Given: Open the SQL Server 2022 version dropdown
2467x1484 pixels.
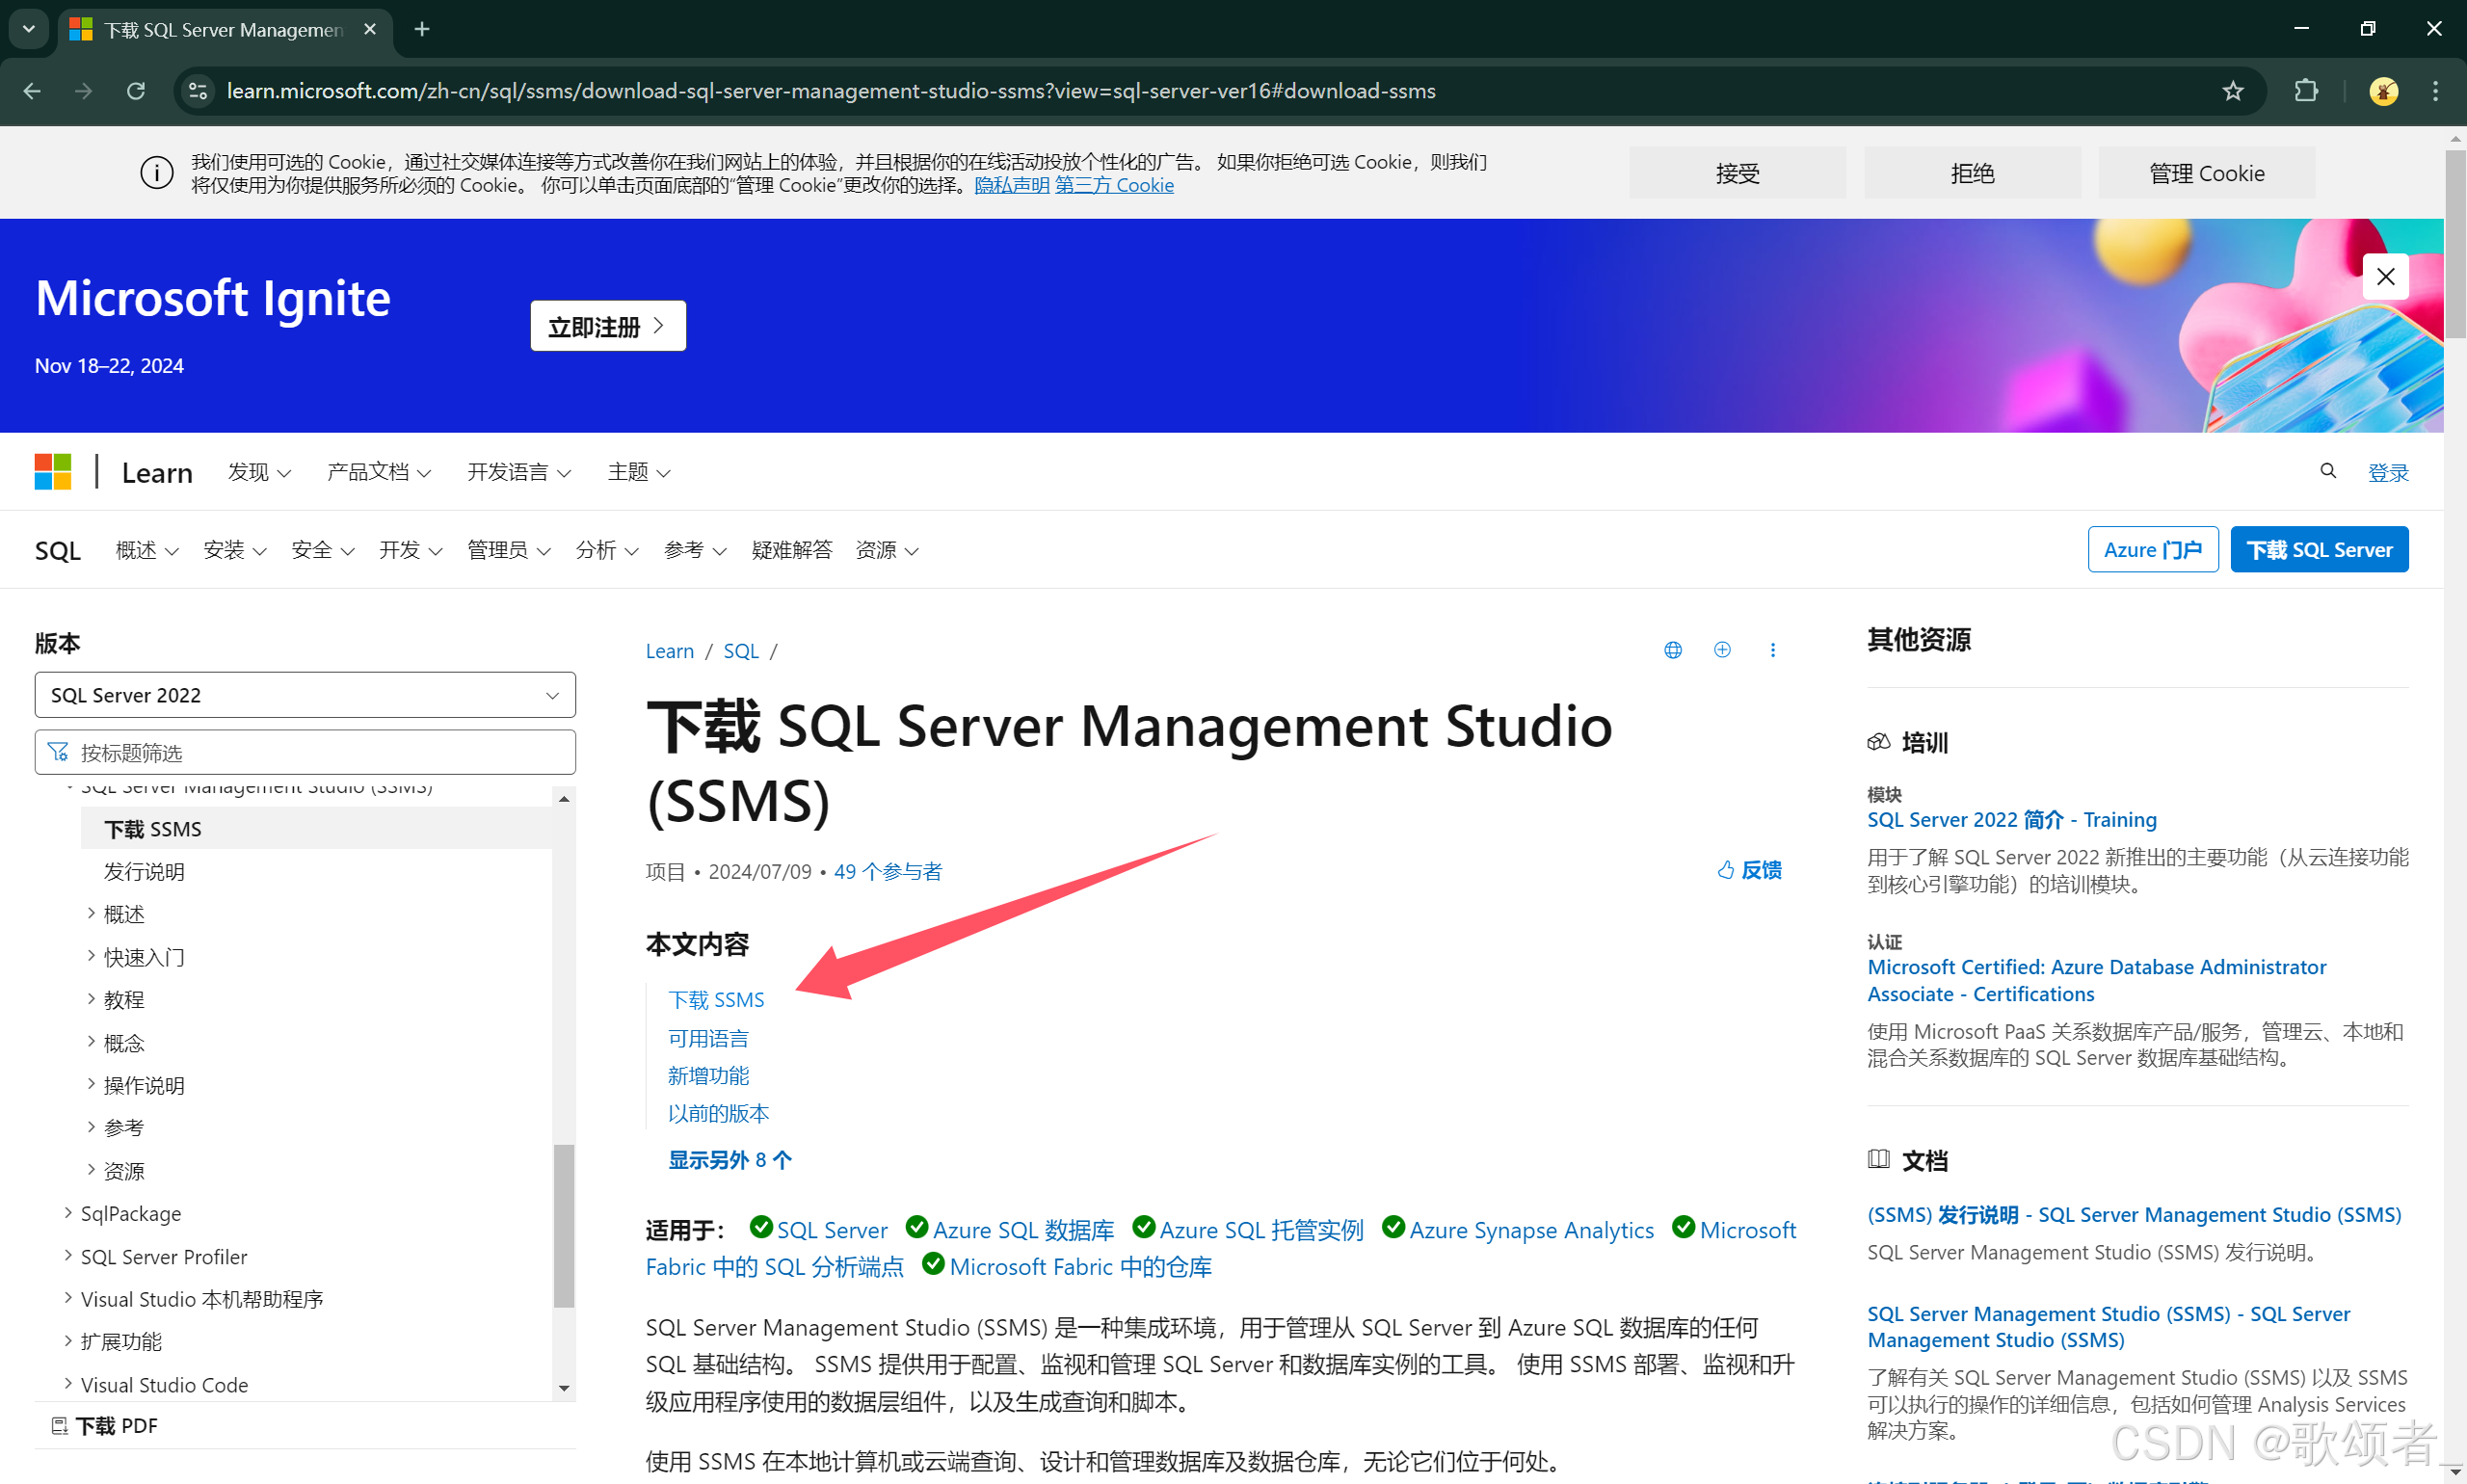Looking at the screenshot, I should pos(305,695).
